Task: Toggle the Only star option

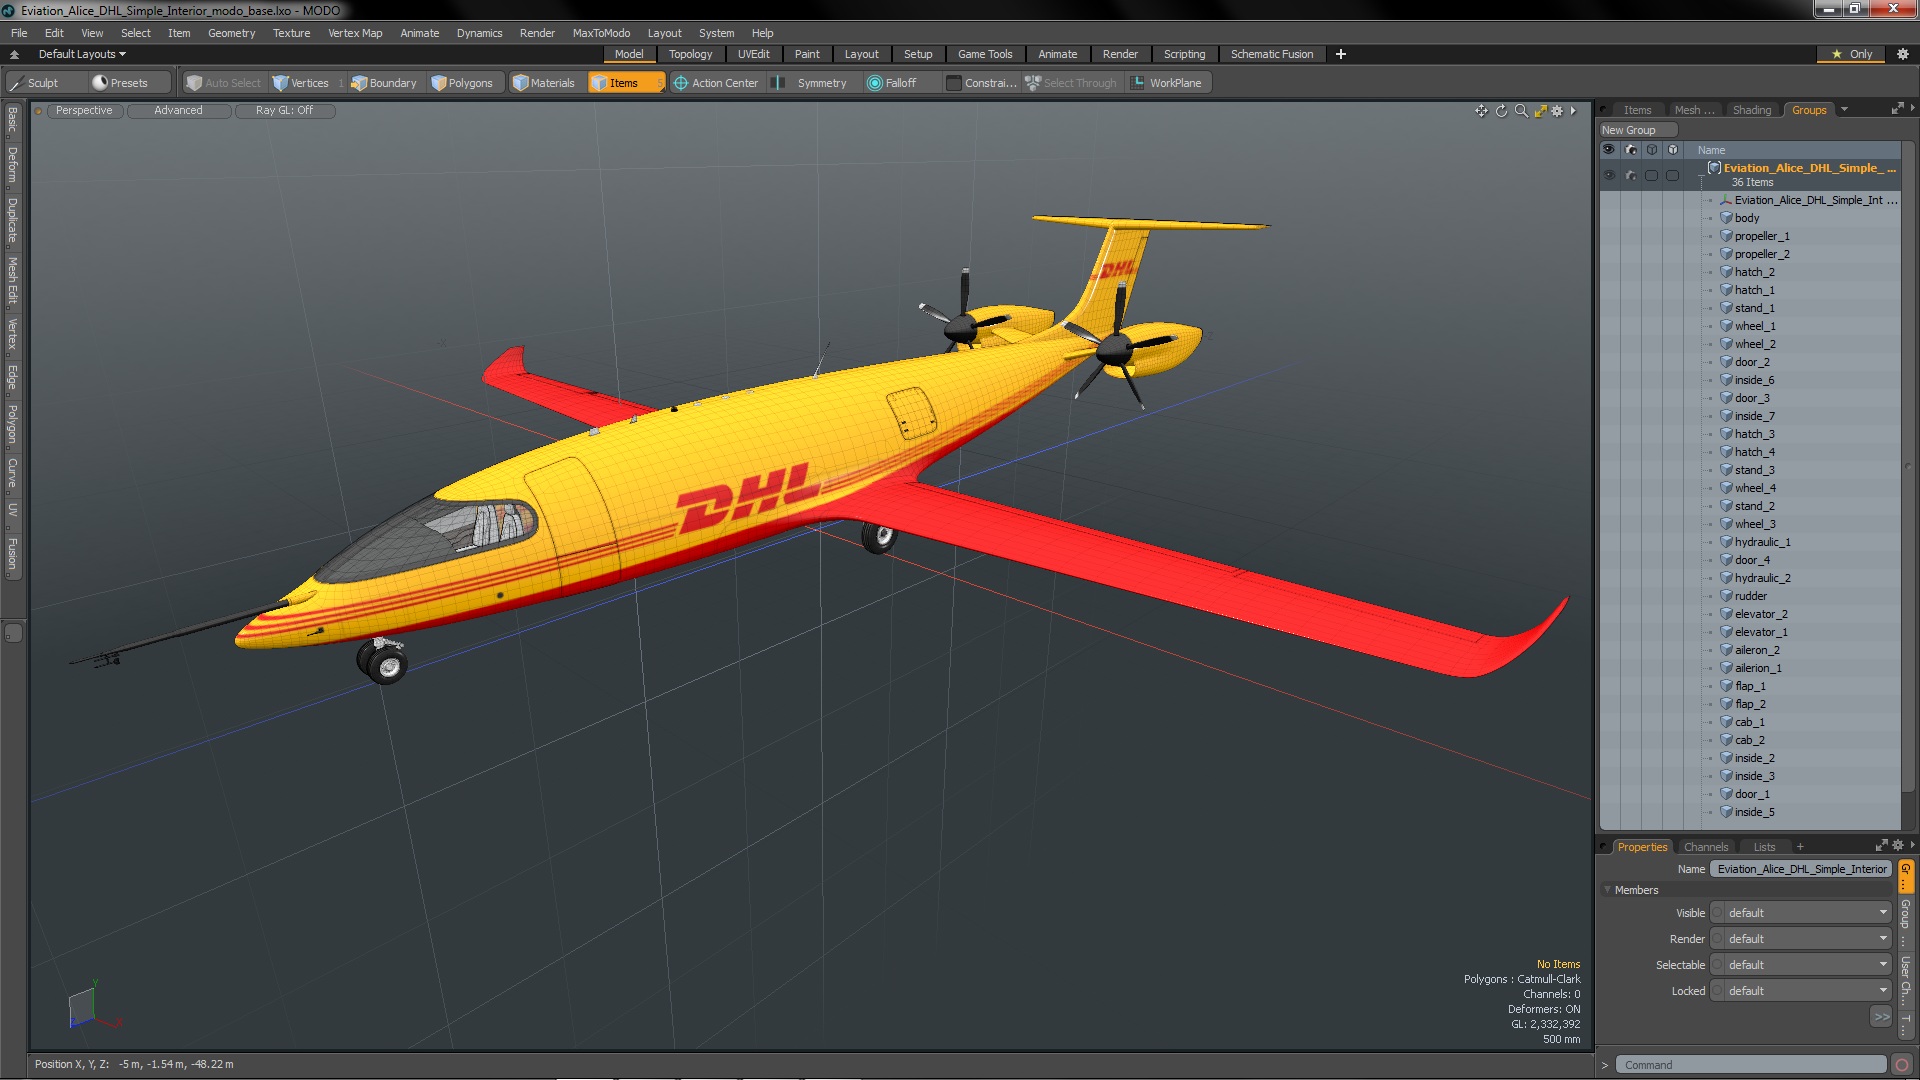Action: (x=1852, y=54)
